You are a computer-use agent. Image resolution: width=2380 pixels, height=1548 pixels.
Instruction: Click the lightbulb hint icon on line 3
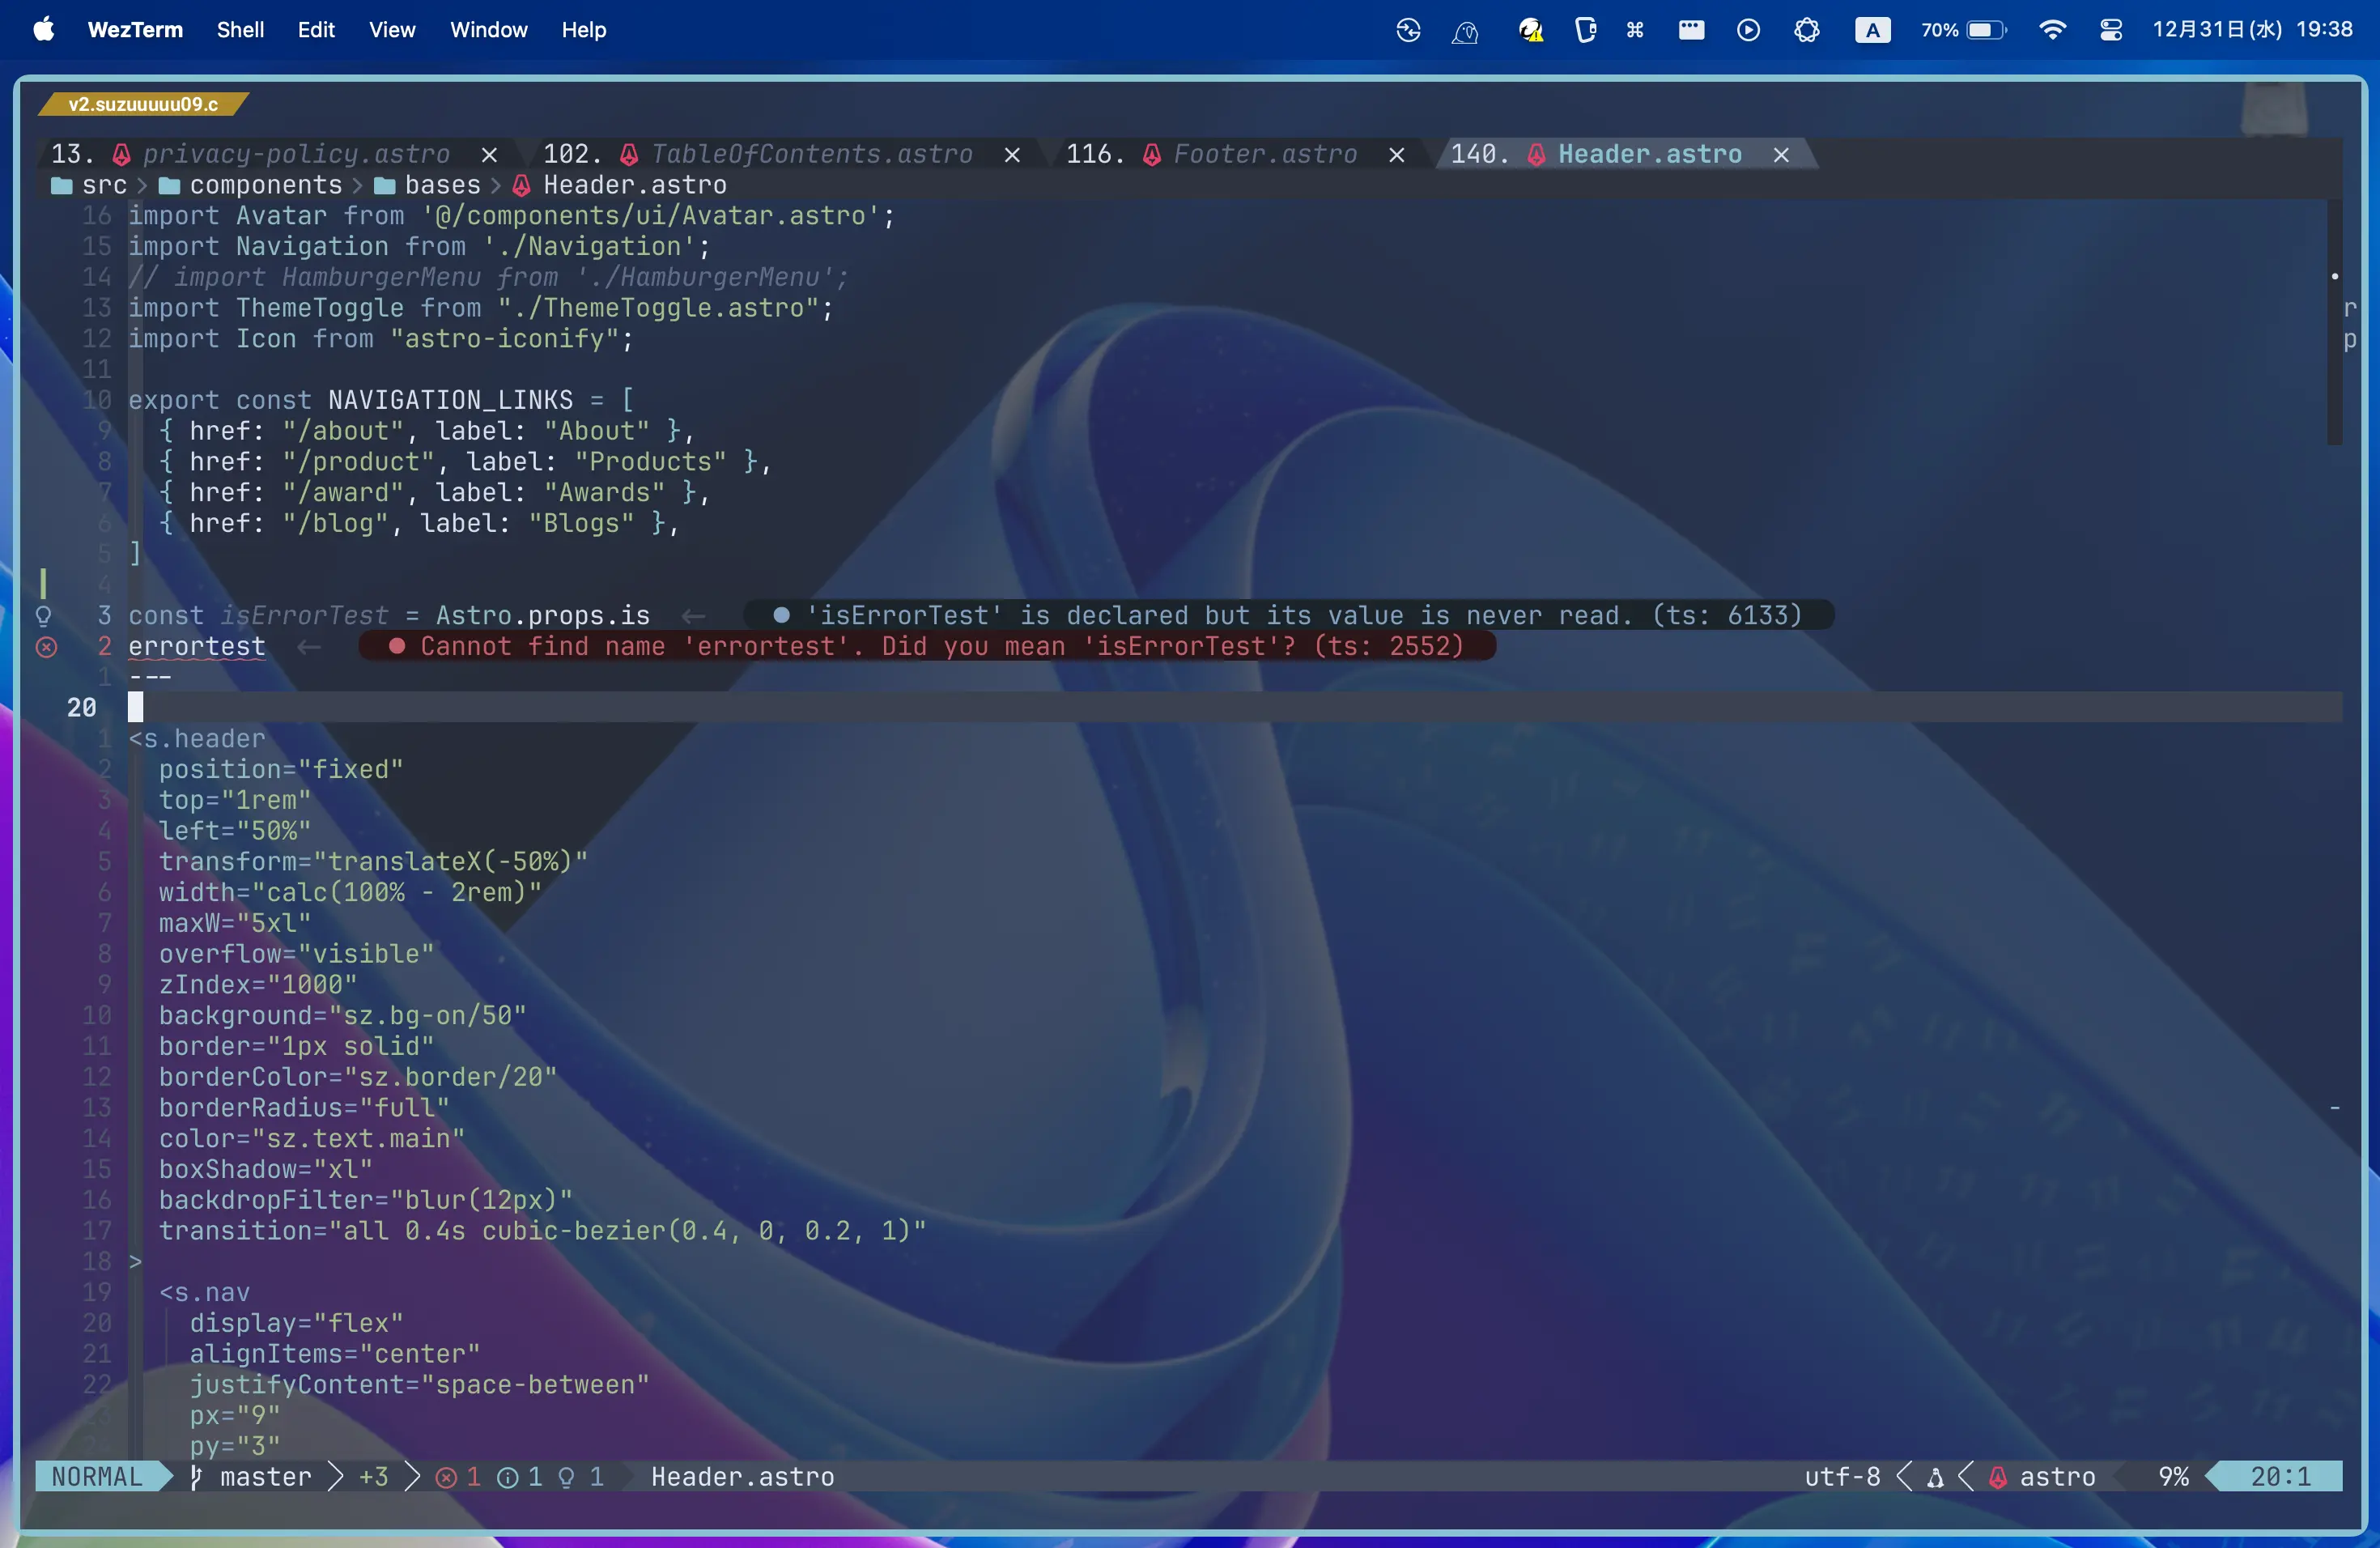[x=44, y=616]
